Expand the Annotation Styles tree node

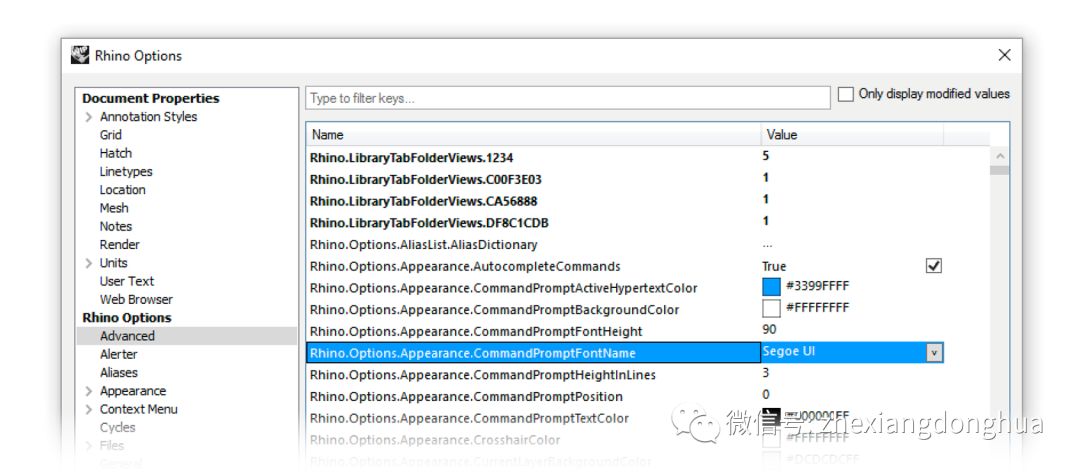click(x=89, y=117)
